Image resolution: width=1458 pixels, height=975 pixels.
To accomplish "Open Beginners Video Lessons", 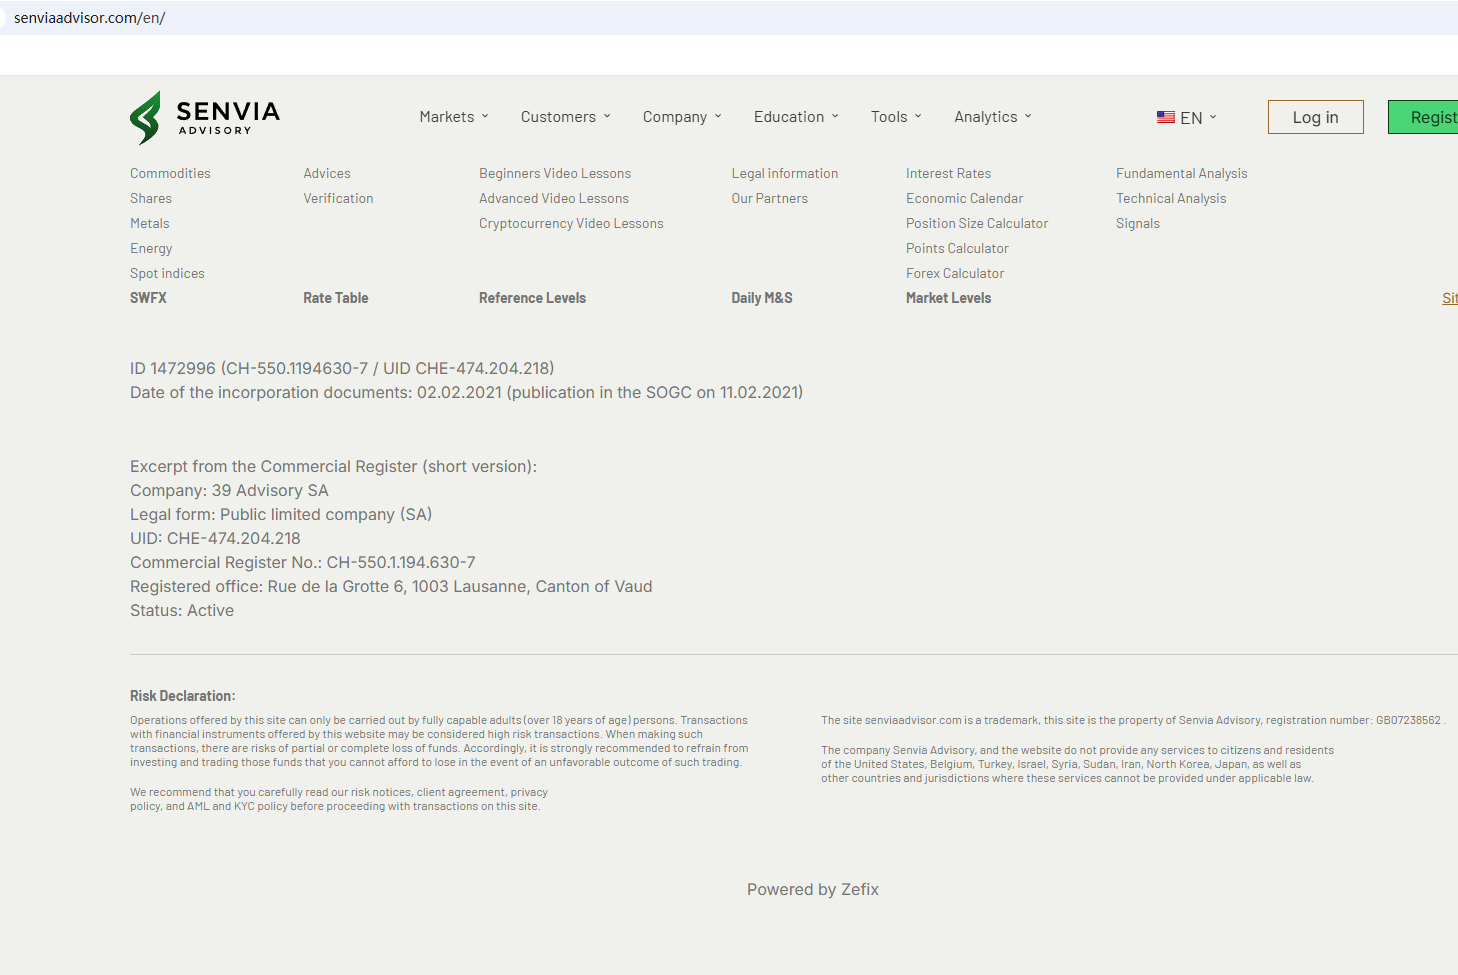I will click(x=555, y=173).
